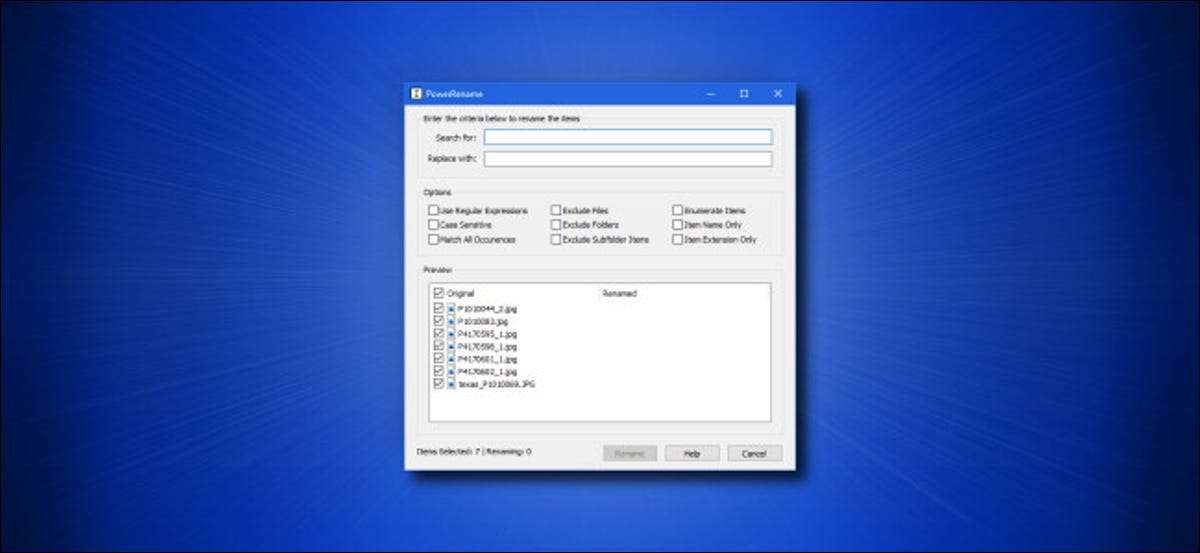Select the Item Extension Only checkbox
1200x553 pixels.
678,240
